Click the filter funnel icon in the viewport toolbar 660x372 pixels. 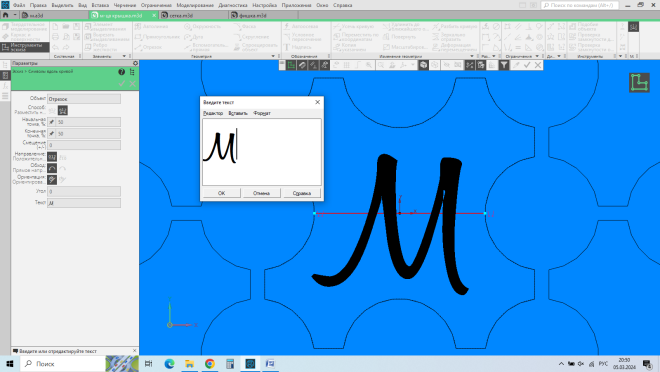pos(504,65)
